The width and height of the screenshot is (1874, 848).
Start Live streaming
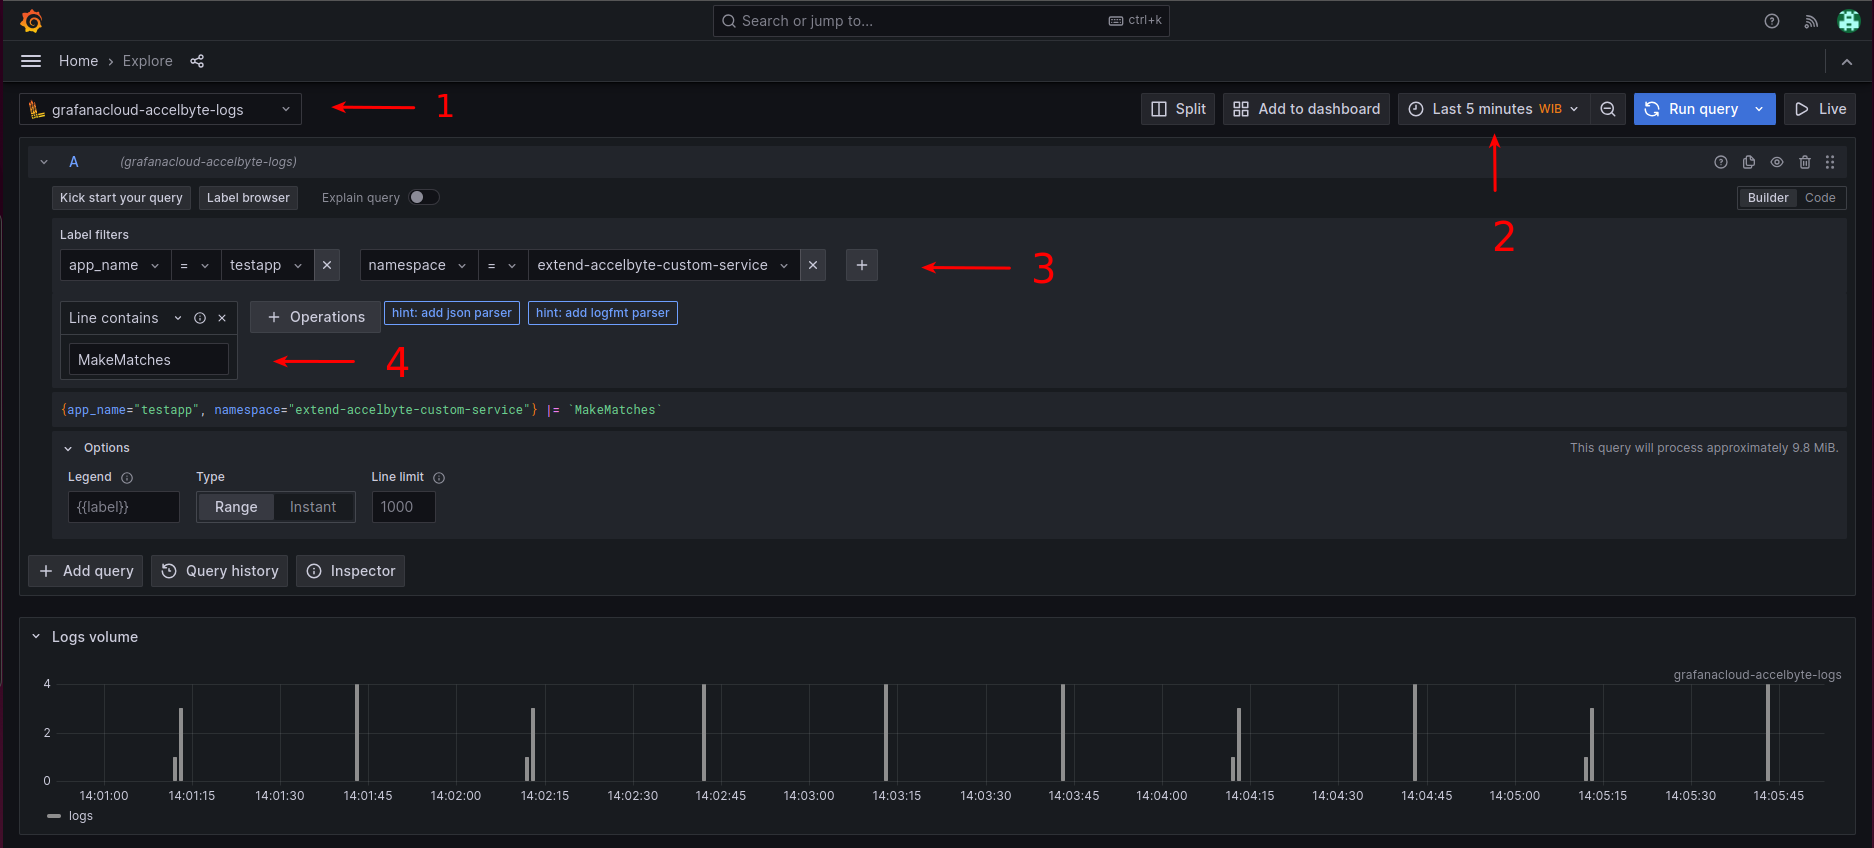tap(1820, 109)
